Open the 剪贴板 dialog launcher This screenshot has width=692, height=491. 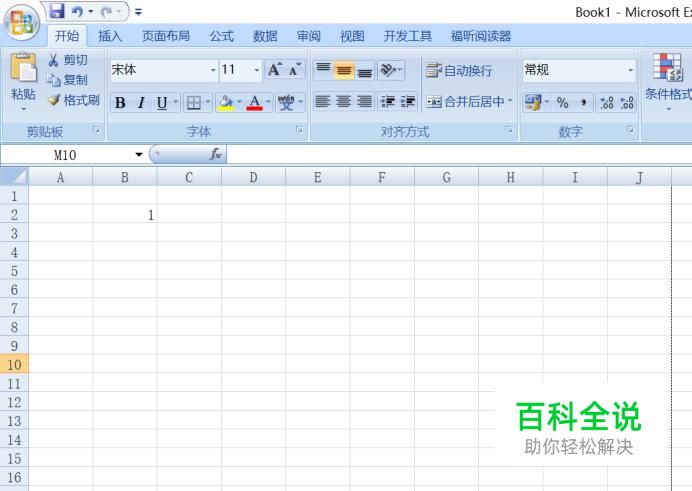[96, 129]
